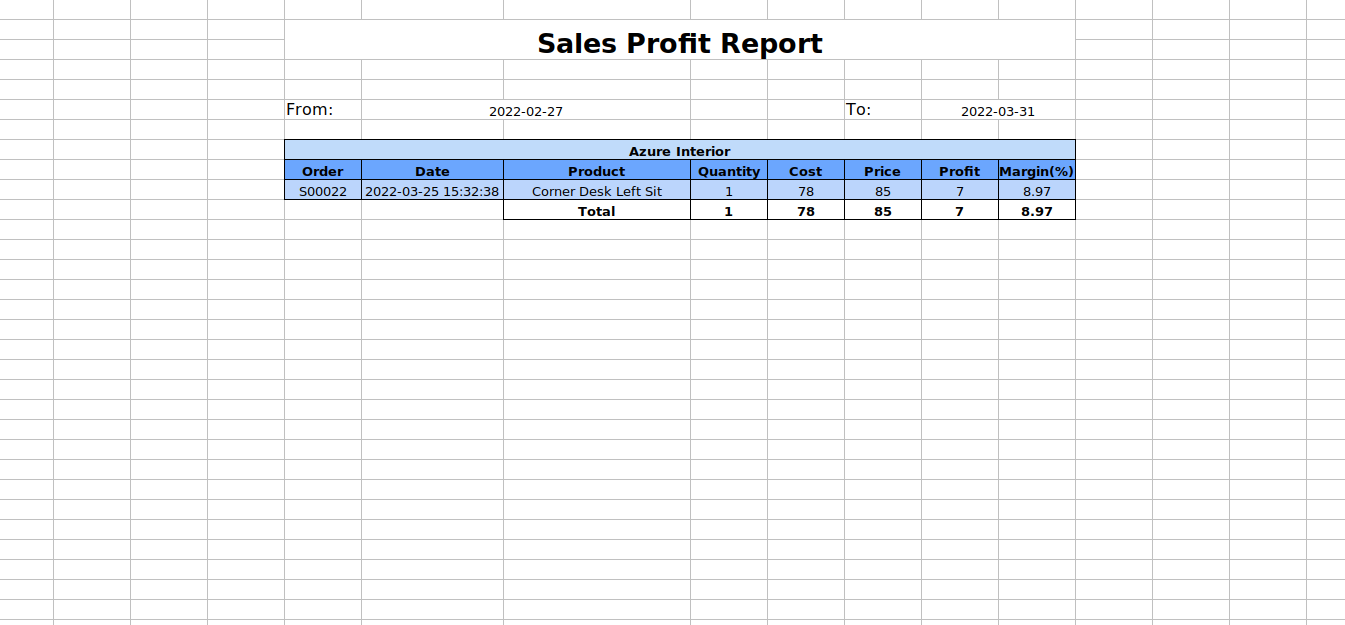
Task: Select the To: label cell
Action: tap(859, 110)
